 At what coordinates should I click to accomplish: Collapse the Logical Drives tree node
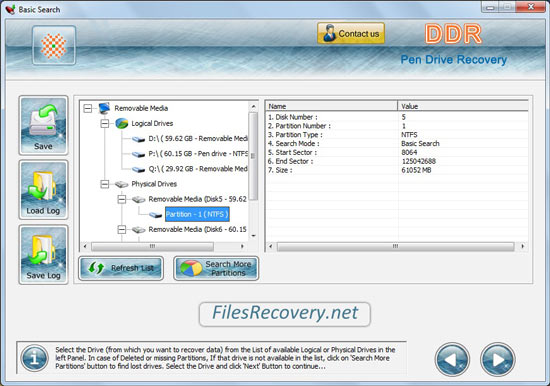(105, 124)
